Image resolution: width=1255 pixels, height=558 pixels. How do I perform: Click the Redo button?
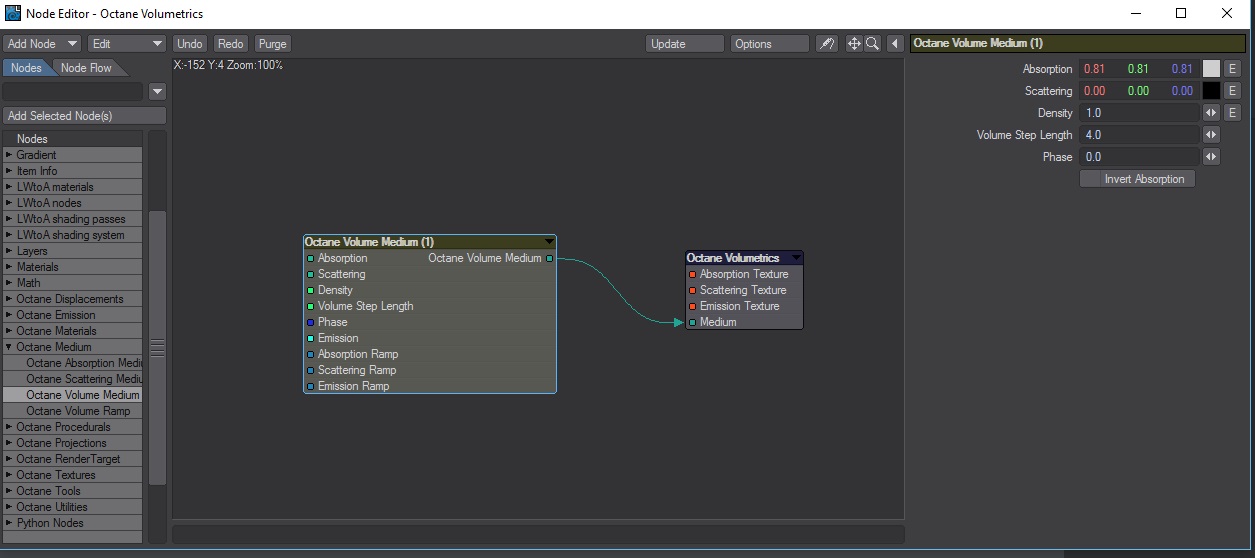(230, 44)
